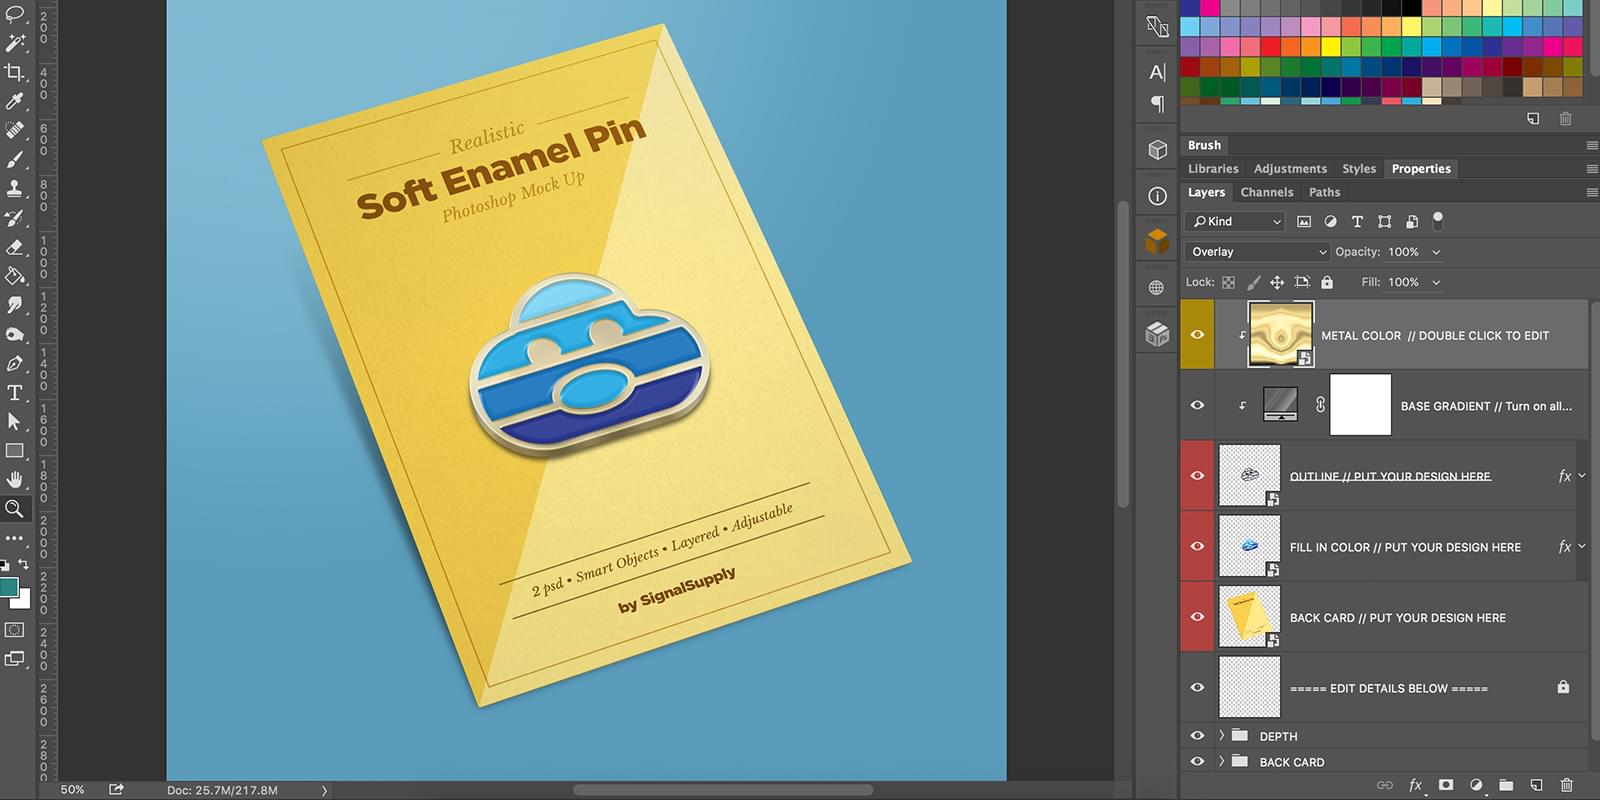Select the Eyedropper tool
The image size is (1600, 800).
coord(15,101)
